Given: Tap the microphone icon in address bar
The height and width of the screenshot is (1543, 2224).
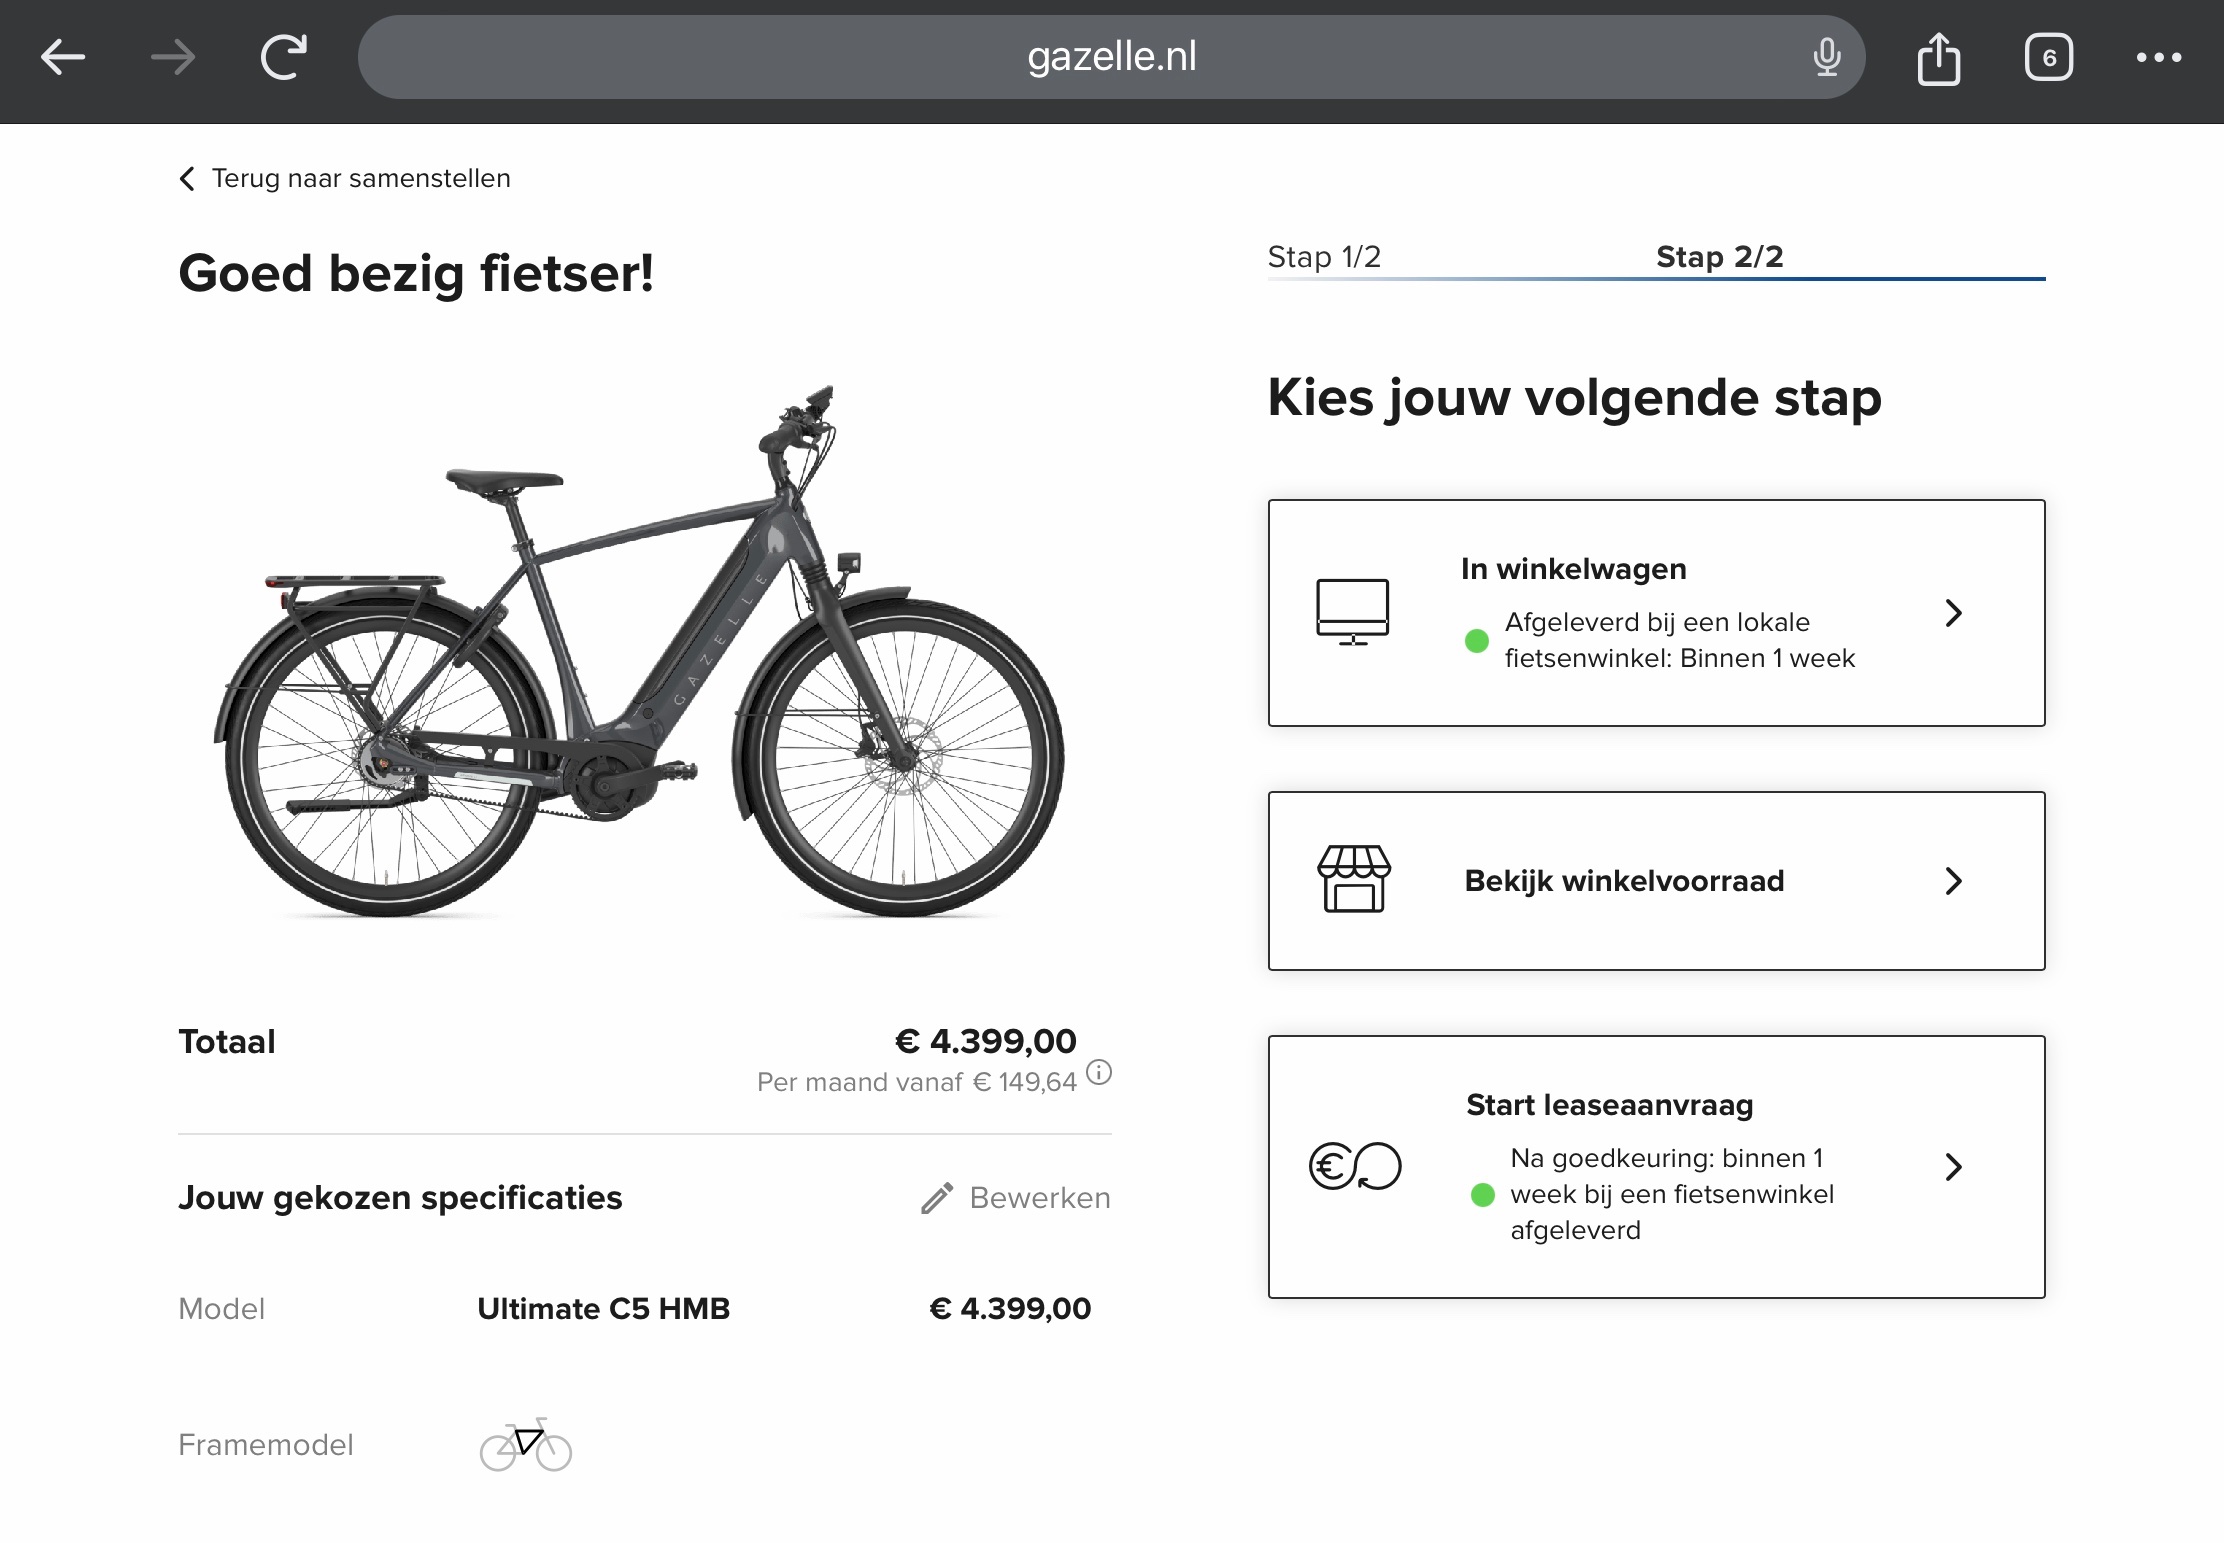Looking at the screenshot, I should tap(1826, 57).
